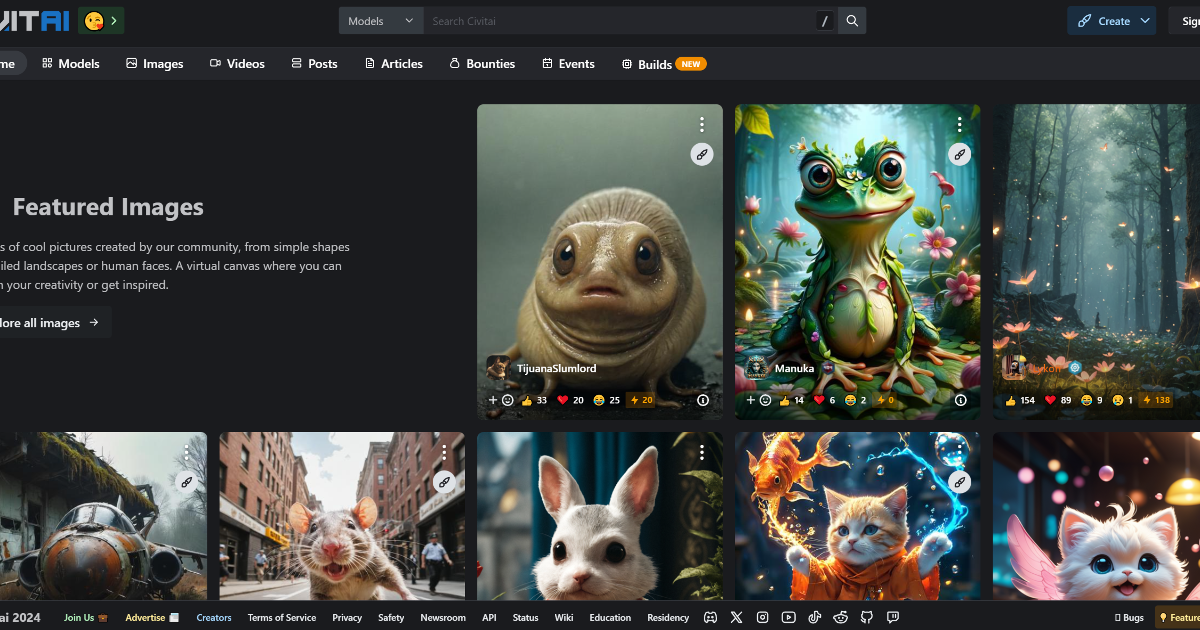The height and width of the screenshot is (630, 1200).
Task: Switch to the Videos tab
Action: pyautogui.click(x=237, y=64)
